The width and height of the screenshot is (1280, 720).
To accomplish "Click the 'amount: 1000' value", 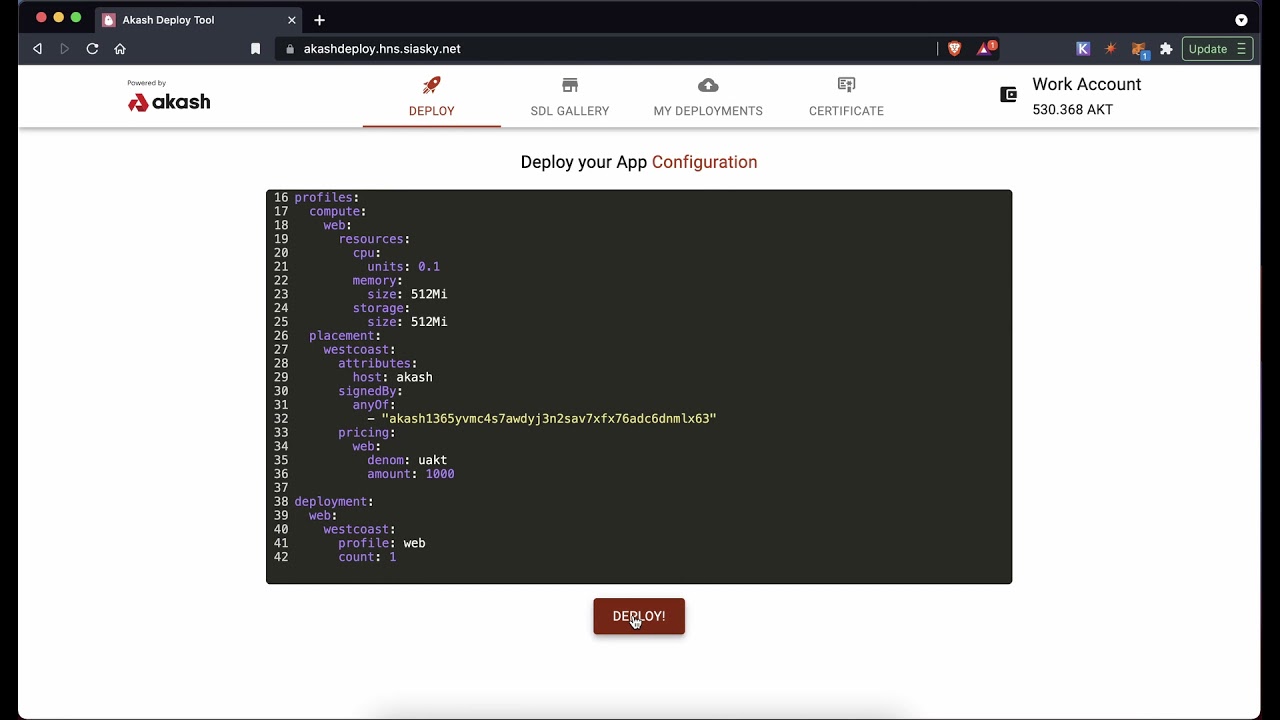I will pyautogui.click(x=440, y=474).
